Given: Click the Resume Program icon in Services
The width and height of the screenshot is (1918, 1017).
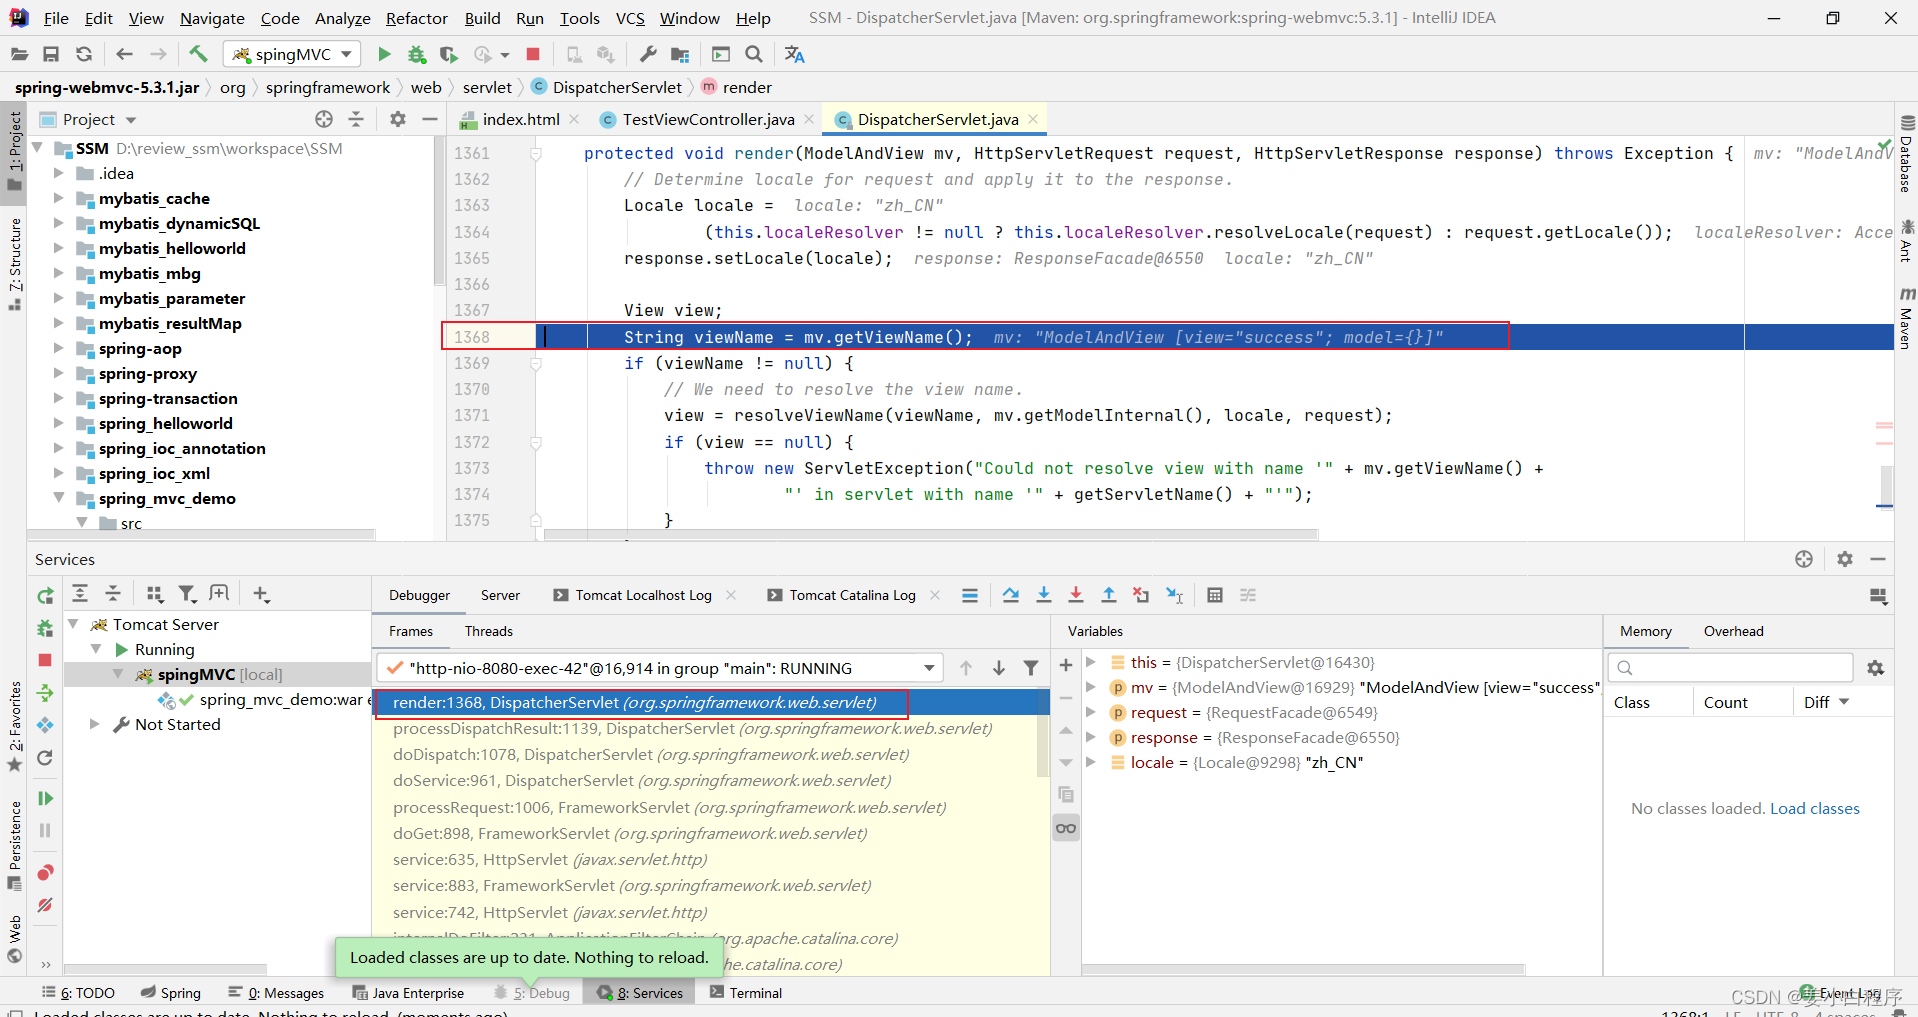Looking at the screenshot, I should pyautogui.click(x=45, y=798).
